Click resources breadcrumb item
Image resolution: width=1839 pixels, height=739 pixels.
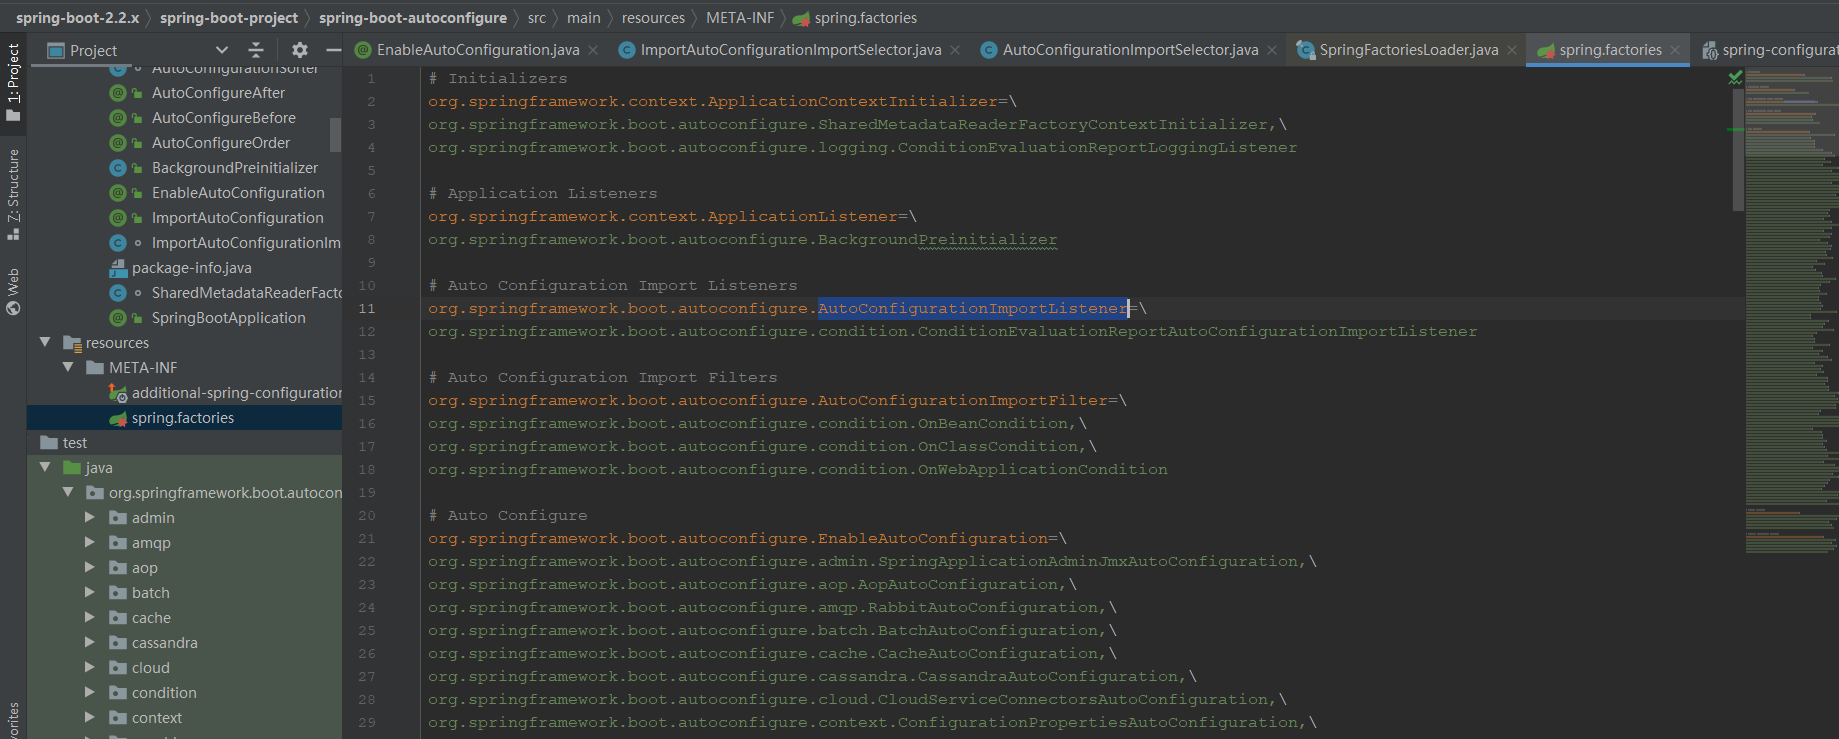[x=653, y=18]
